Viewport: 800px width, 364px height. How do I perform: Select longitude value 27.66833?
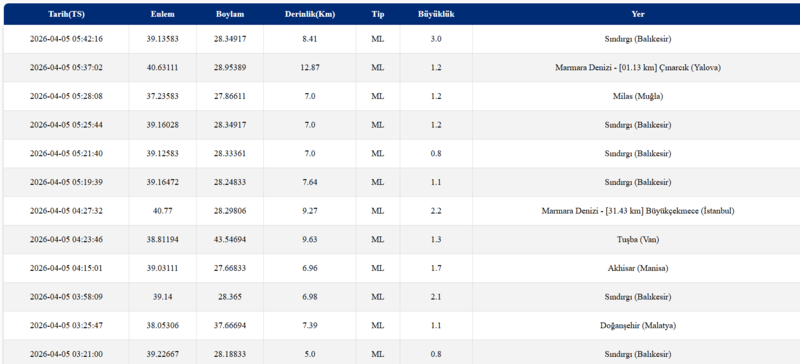point(230,268)
